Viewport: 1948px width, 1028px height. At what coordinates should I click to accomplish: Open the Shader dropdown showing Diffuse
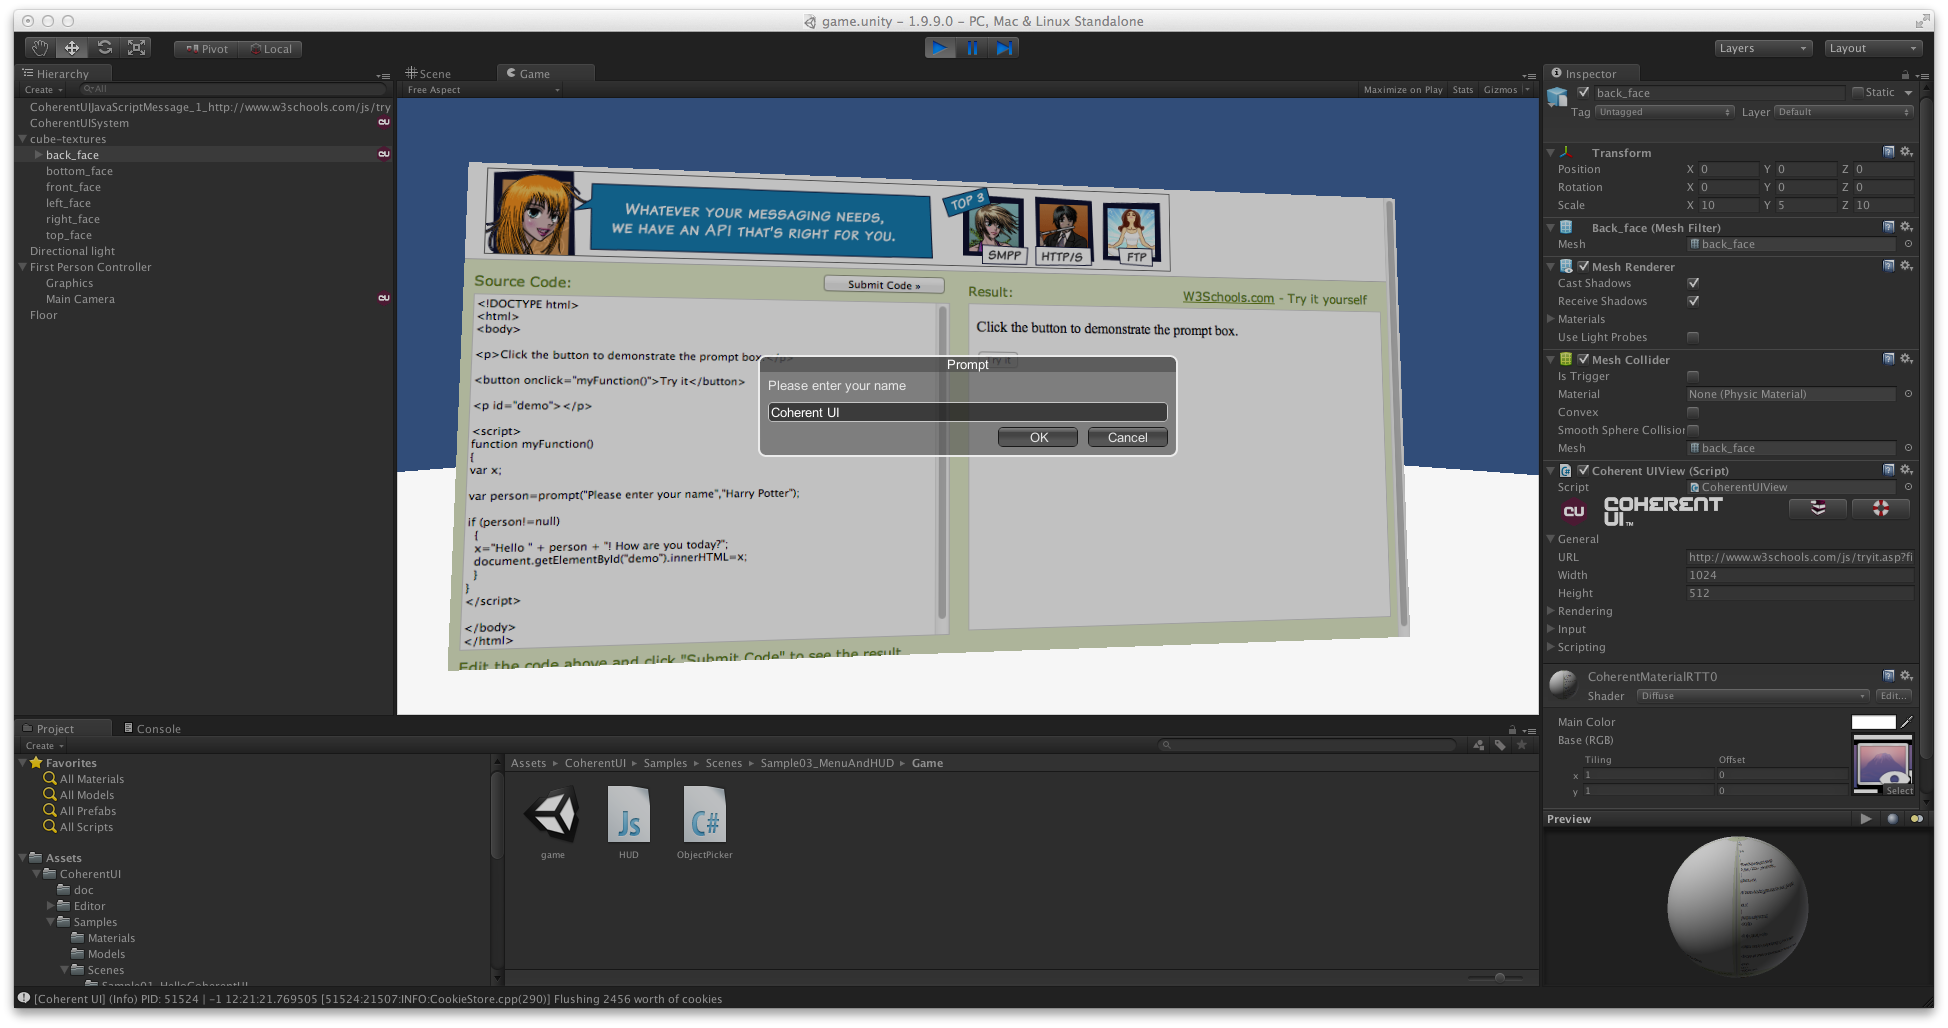pos(1753,696)
